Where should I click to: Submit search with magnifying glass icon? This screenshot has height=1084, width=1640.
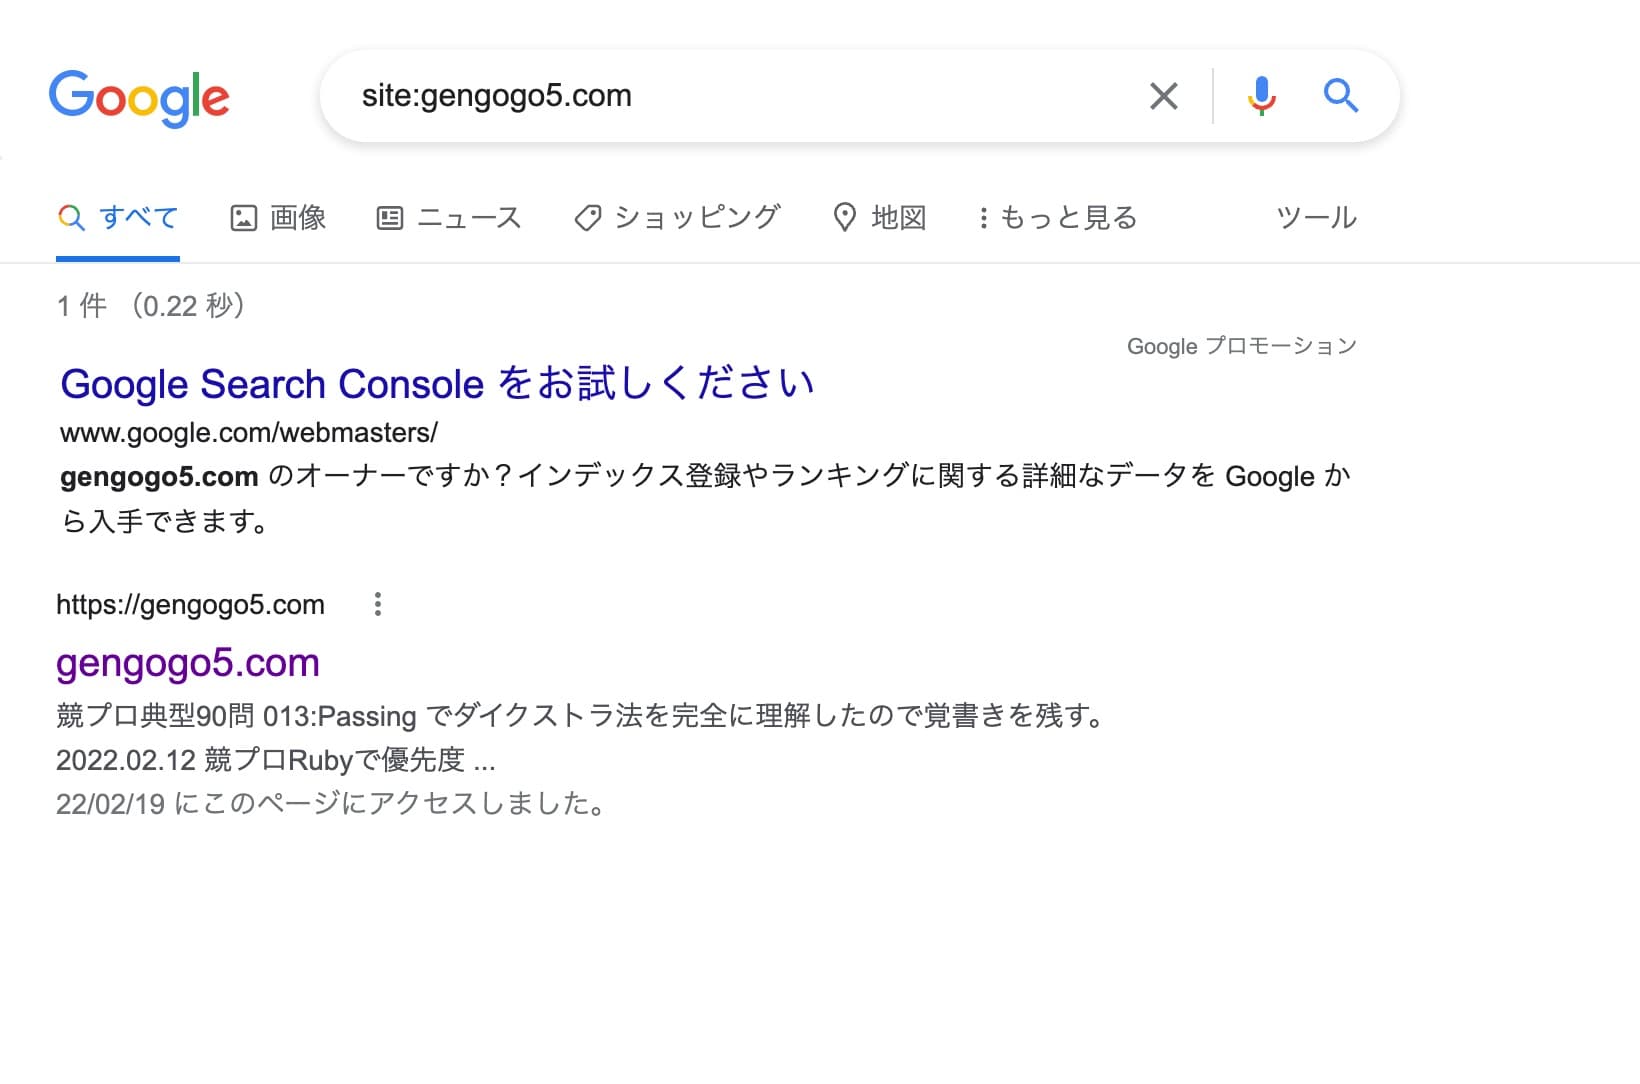click(x=1341, y=96)
